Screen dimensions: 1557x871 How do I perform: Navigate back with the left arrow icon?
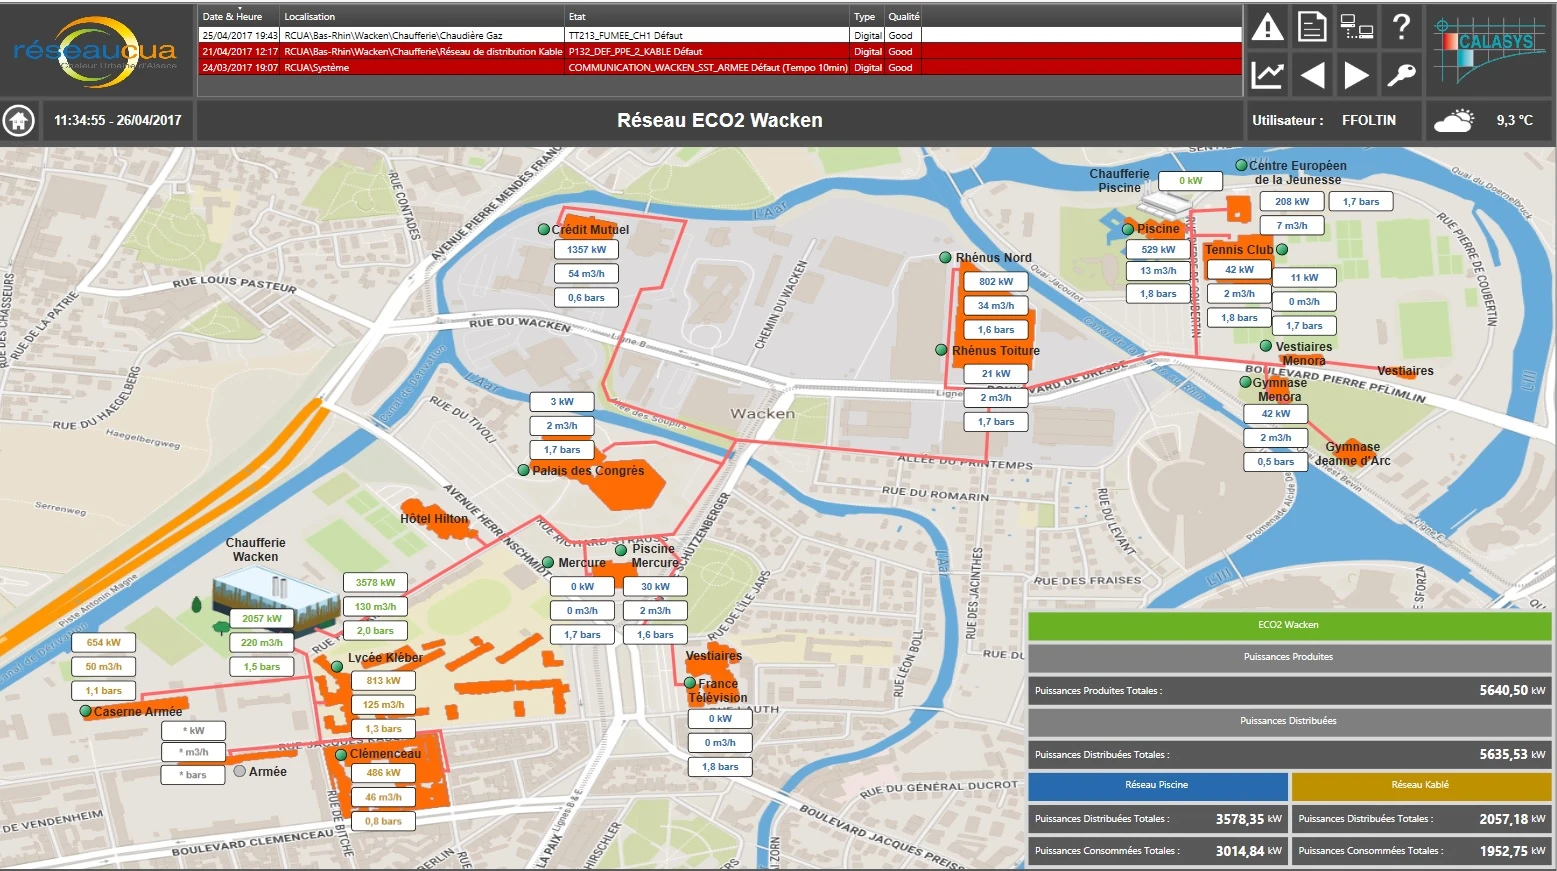pyautogui.click(x=1312, y=74)
